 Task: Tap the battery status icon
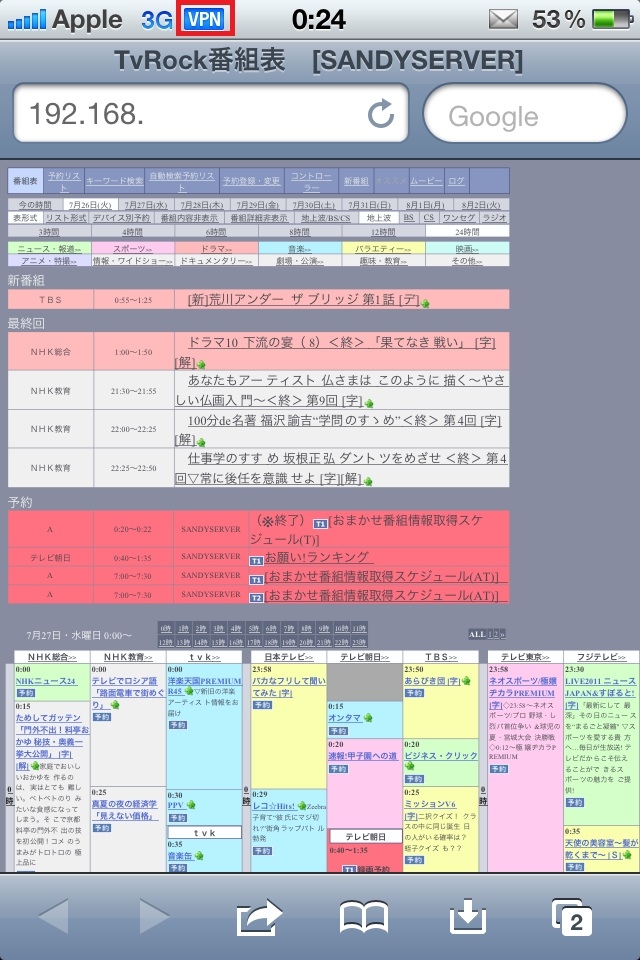(x=613, y=20)
